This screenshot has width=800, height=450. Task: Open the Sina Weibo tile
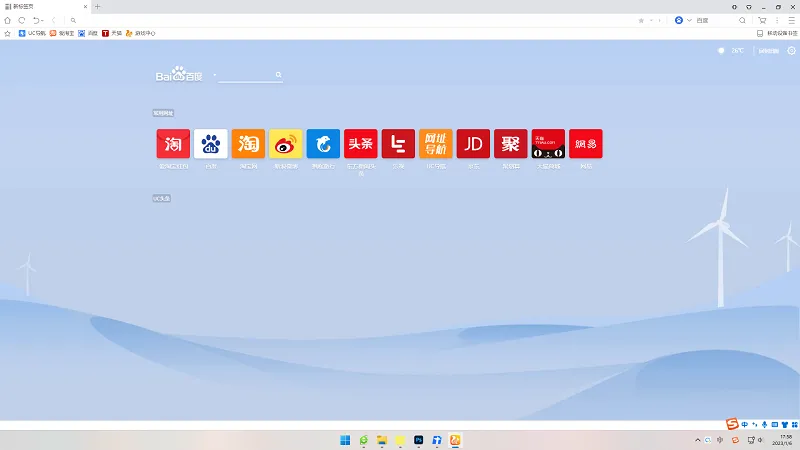click(286, 144)
